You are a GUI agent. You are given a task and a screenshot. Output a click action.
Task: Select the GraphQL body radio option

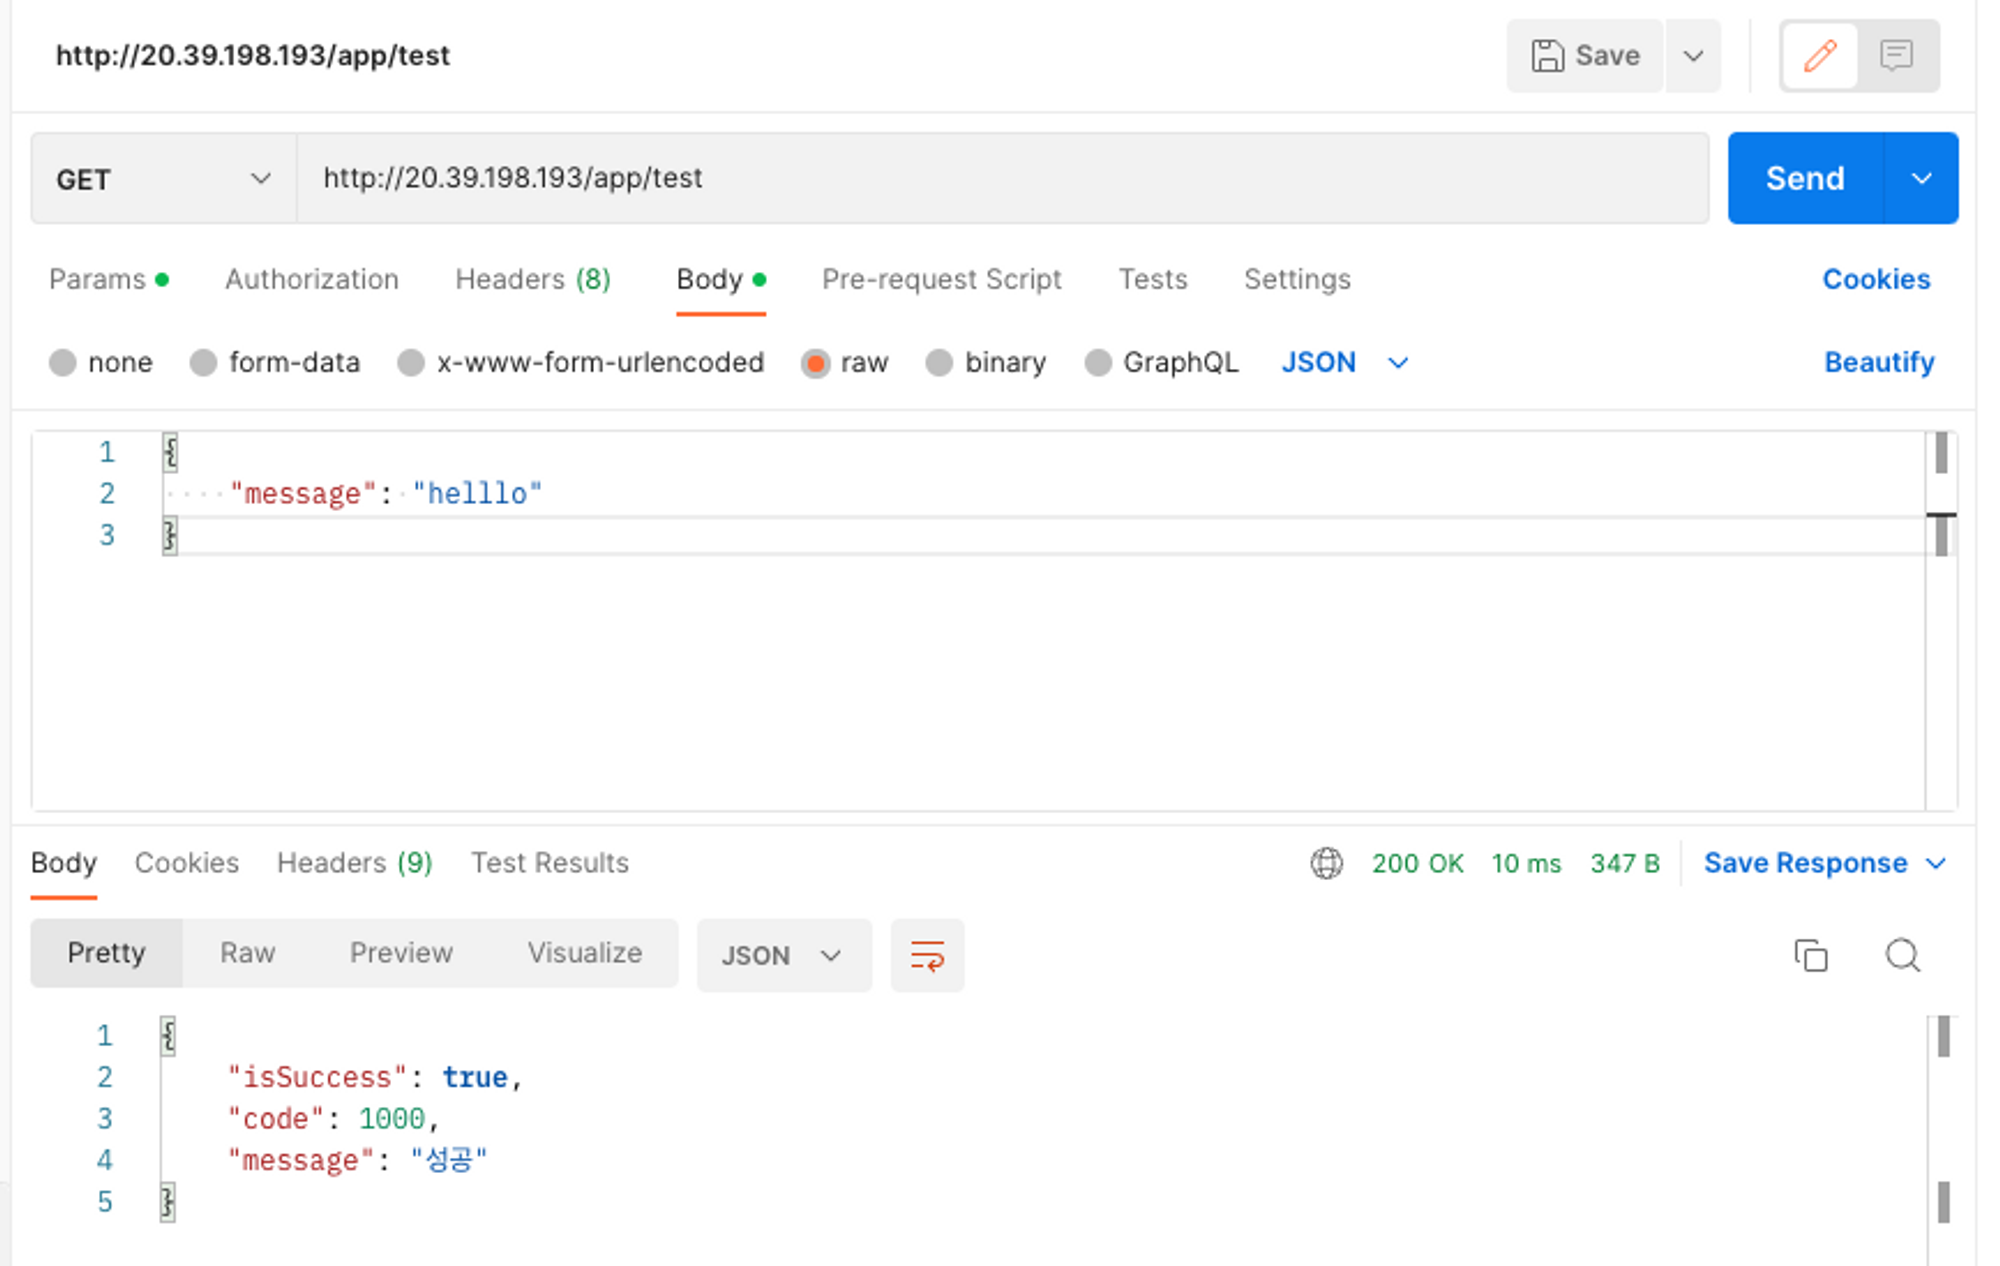click(x=1098, y=362)
